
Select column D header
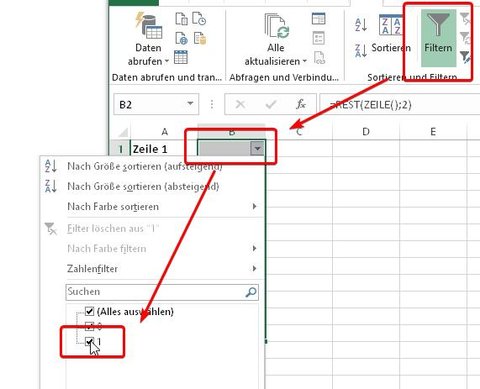pyautogui.click(x=366, y=132)
